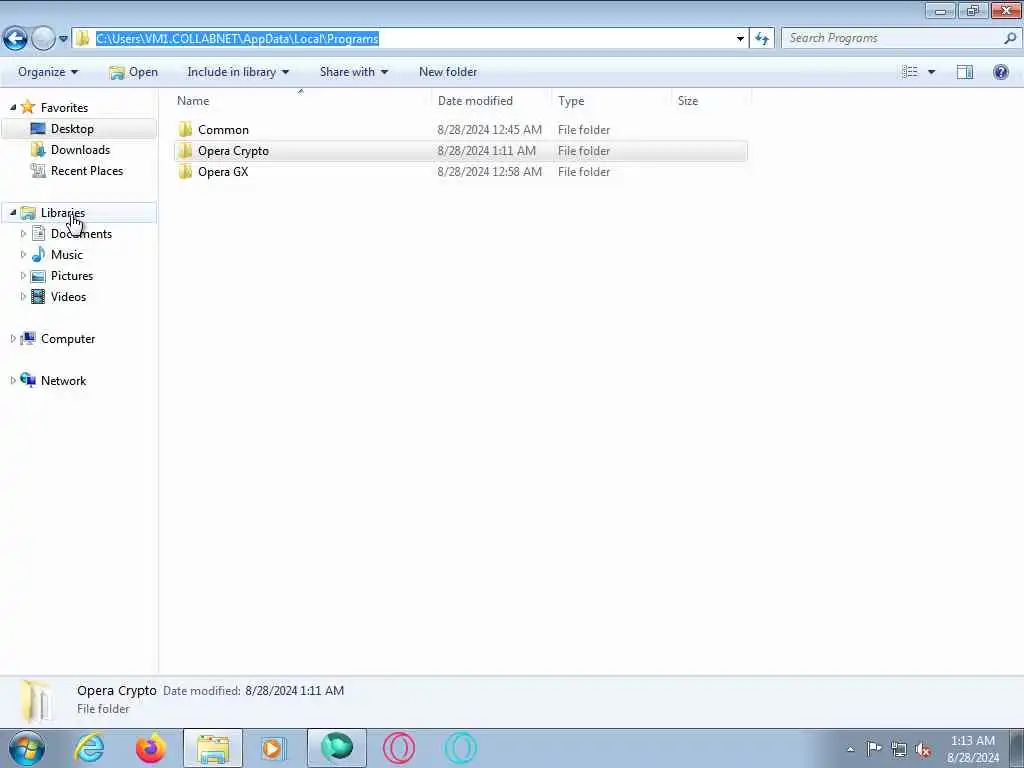The height and width of the screenshot is (768, 1024).
Task: Change the view with the view icon
Action: coord(910,72)
